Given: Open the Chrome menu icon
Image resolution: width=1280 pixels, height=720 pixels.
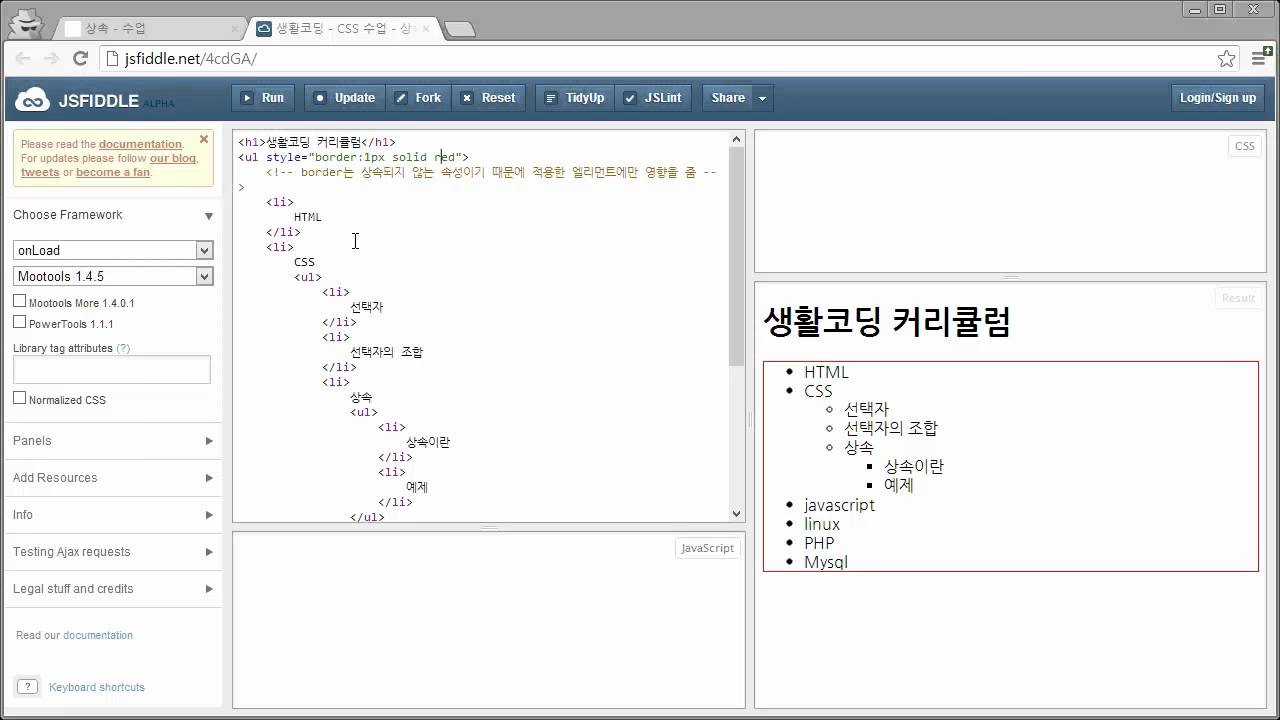Looking at the screenshot, I should [1260, 59].
